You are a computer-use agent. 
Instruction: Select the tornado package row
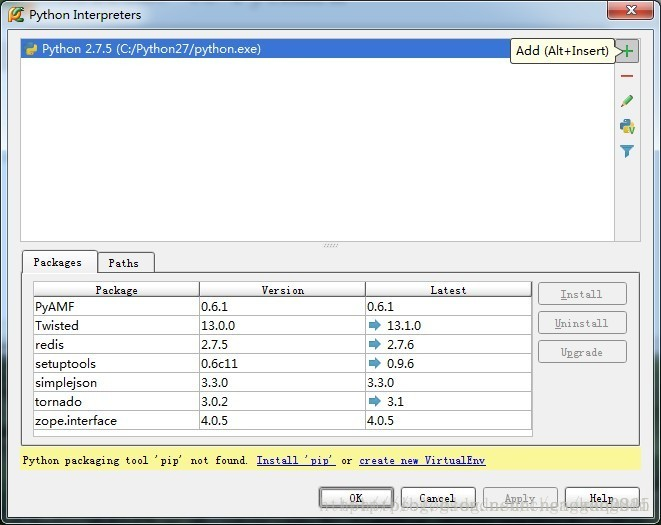pyautogui.click(x=282, y=401)
